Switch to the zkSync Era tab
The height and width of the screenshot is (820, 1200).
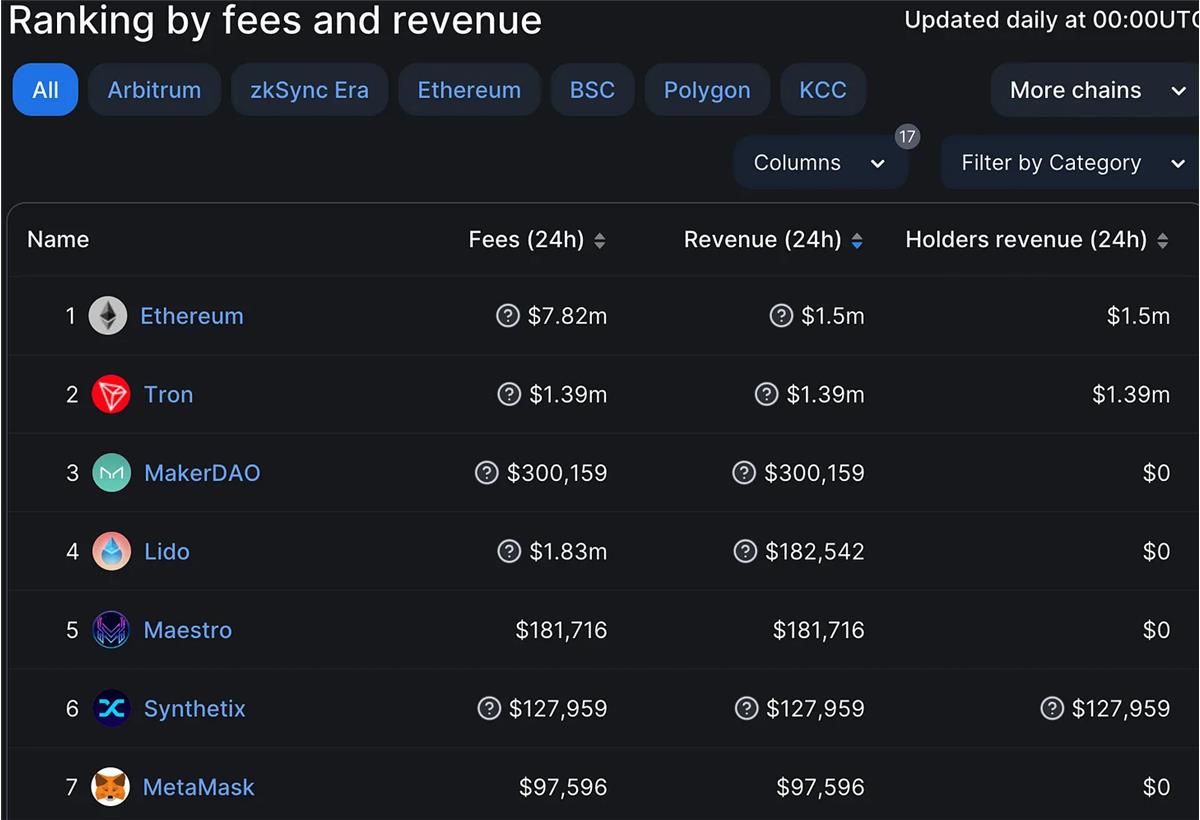coord(309,90)
